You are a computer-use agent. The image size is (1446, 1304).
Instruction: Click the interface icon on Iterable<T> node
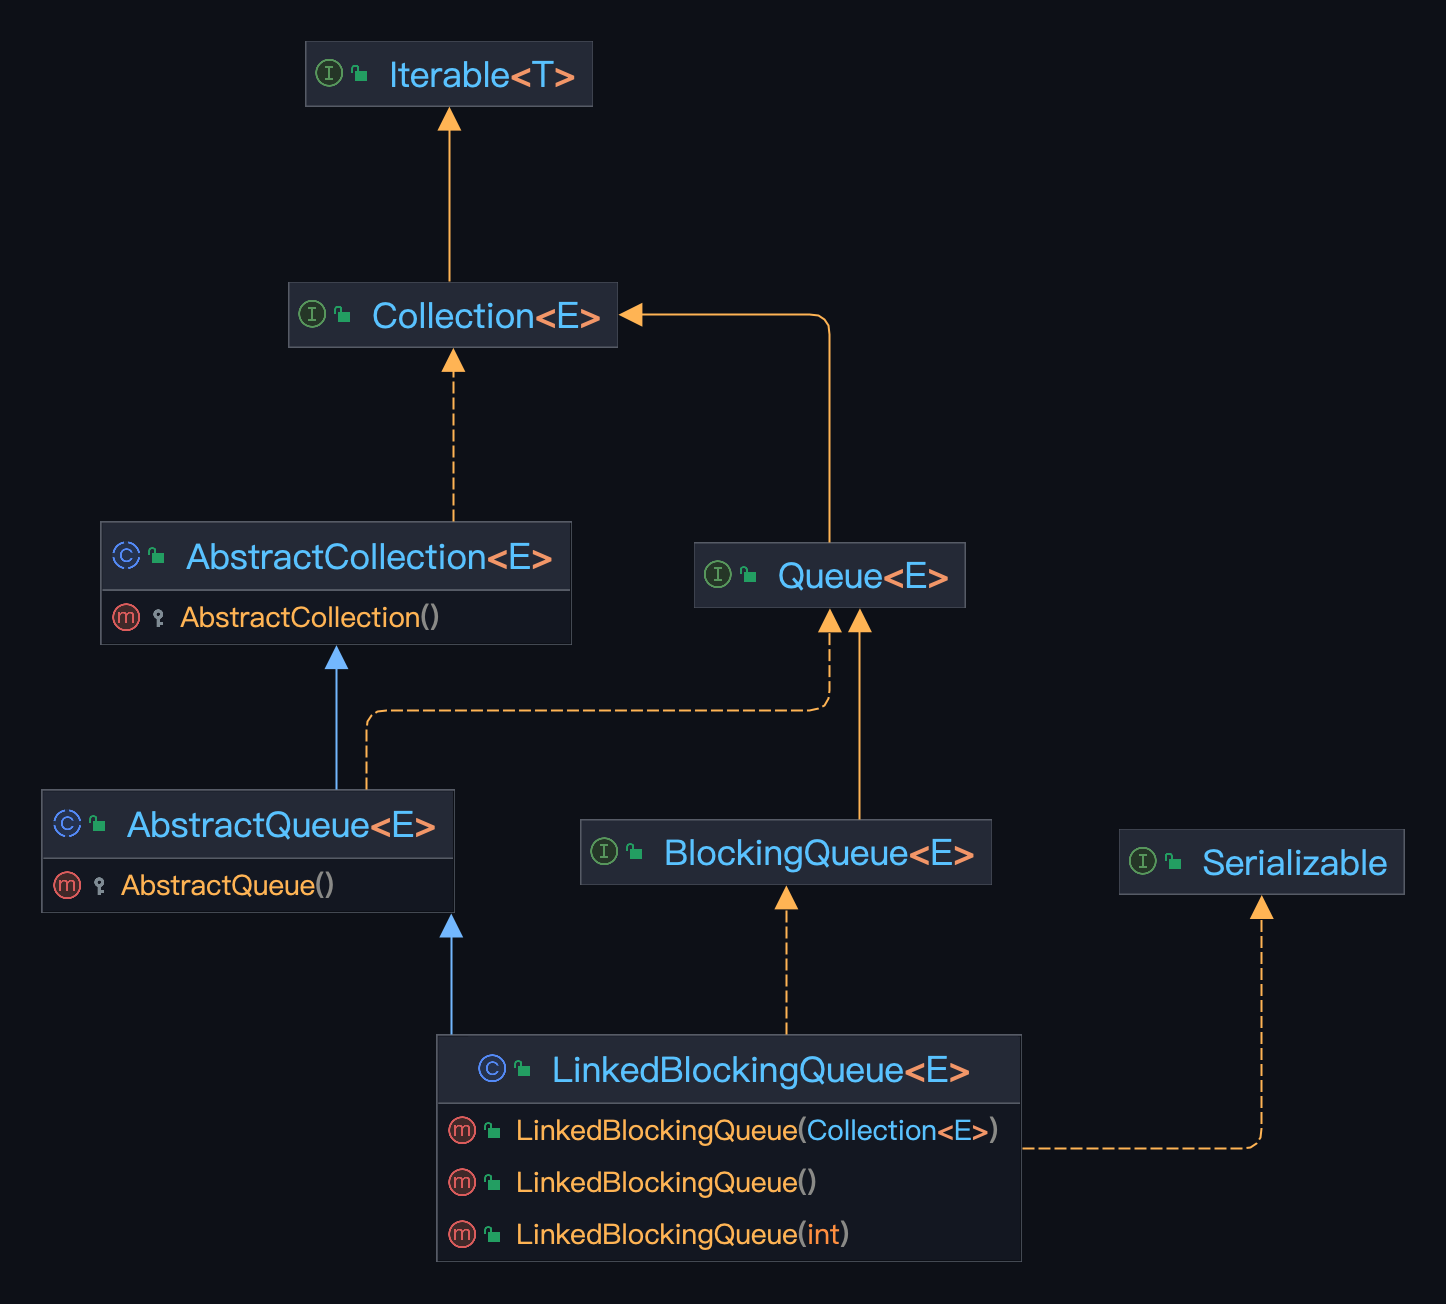click(330, 73)
